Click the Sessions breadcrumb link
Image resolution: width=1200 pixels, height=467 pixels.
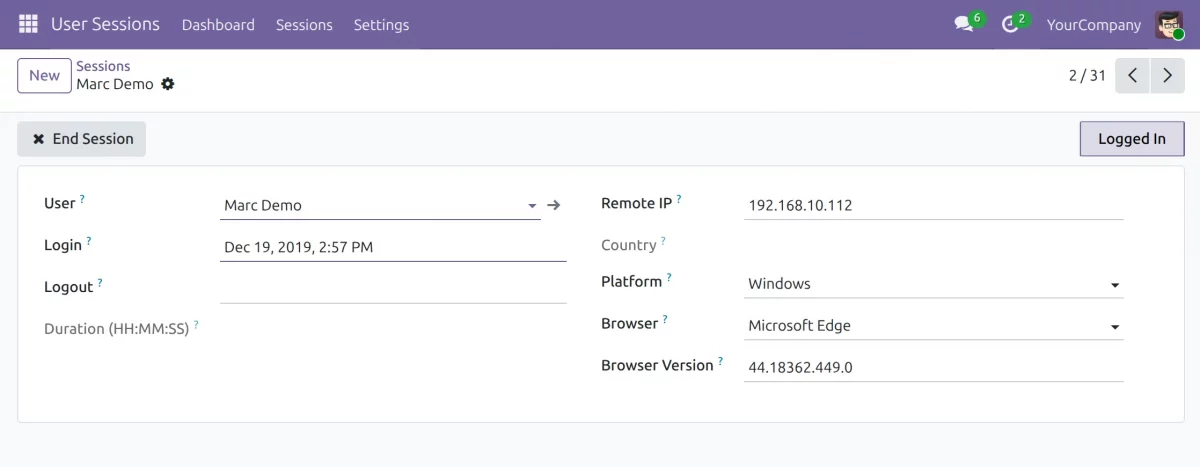coord(103,66)
